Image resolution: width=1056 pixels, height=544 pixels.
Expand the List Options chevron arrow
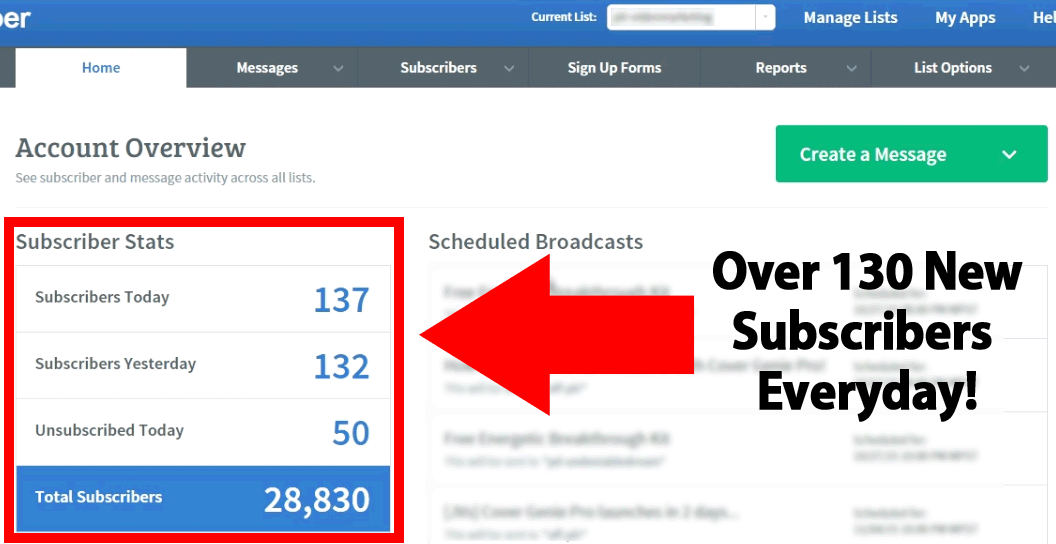click(x=1024, y=68)
